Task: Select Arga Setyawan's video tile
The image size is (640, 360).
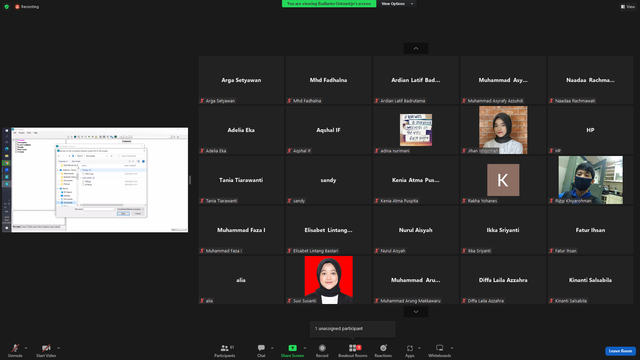Action: coord(241,80)
